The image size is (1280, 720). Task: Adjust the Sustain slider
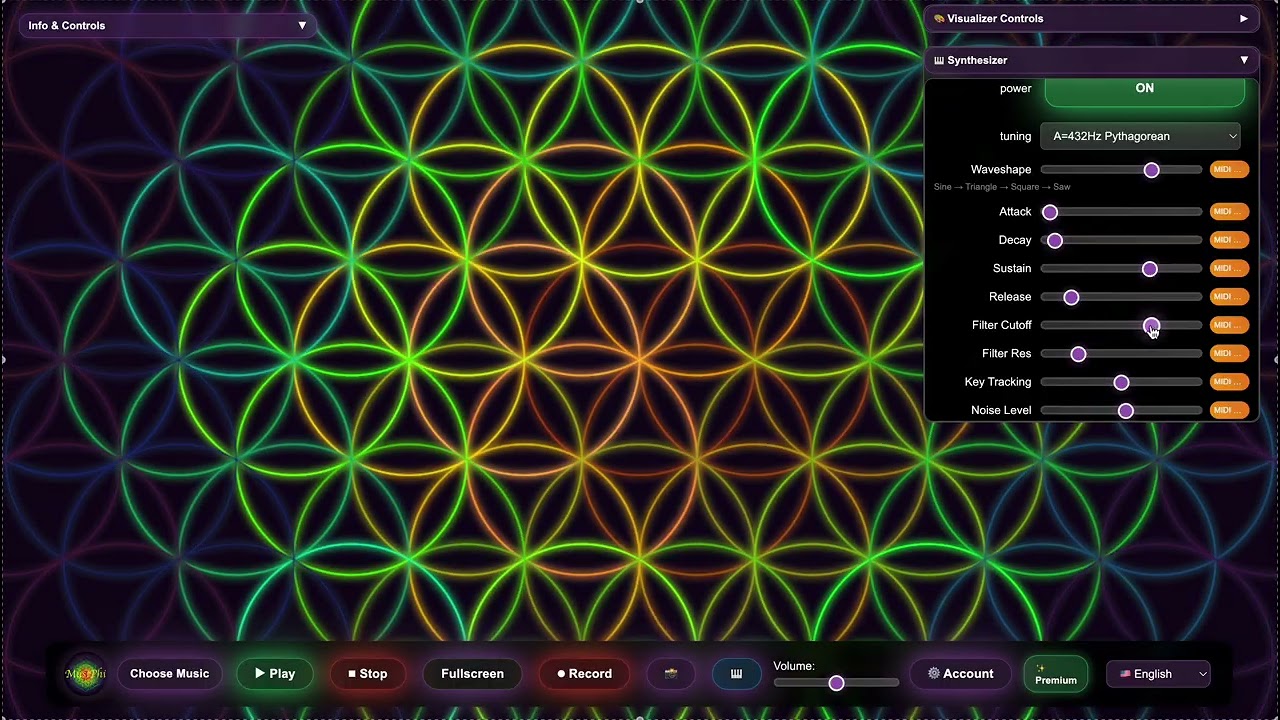coord(1121,268)
